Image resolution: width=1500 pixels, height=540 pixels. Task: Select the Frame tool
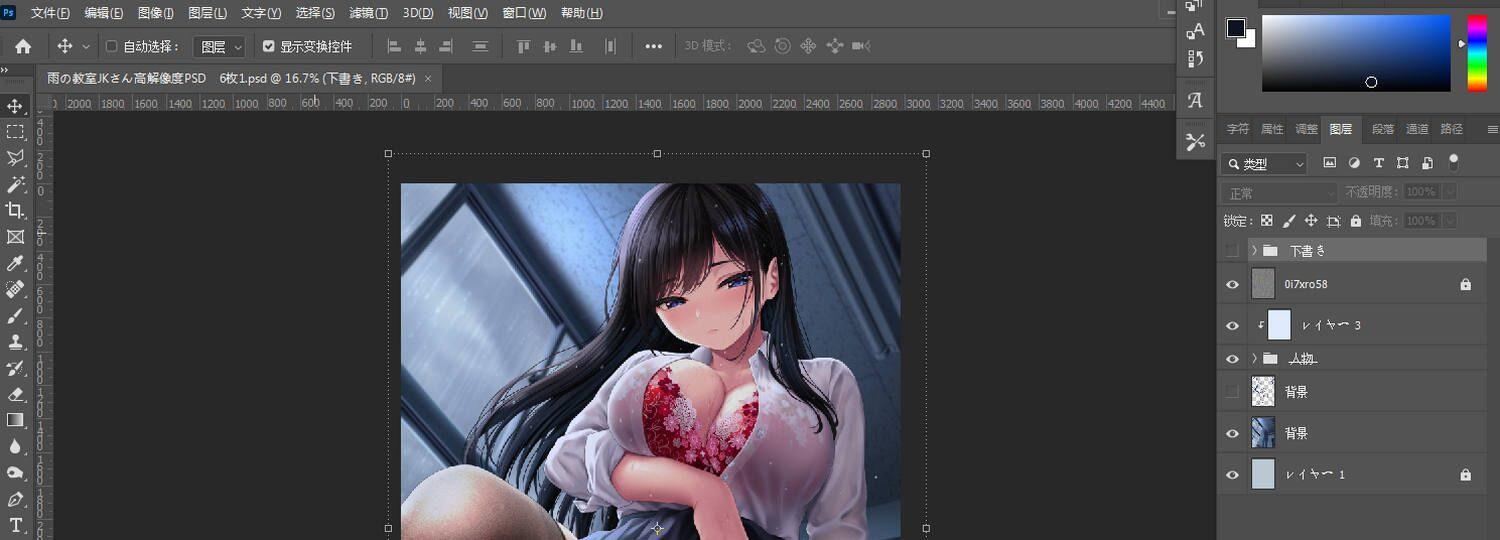(15, 237)
